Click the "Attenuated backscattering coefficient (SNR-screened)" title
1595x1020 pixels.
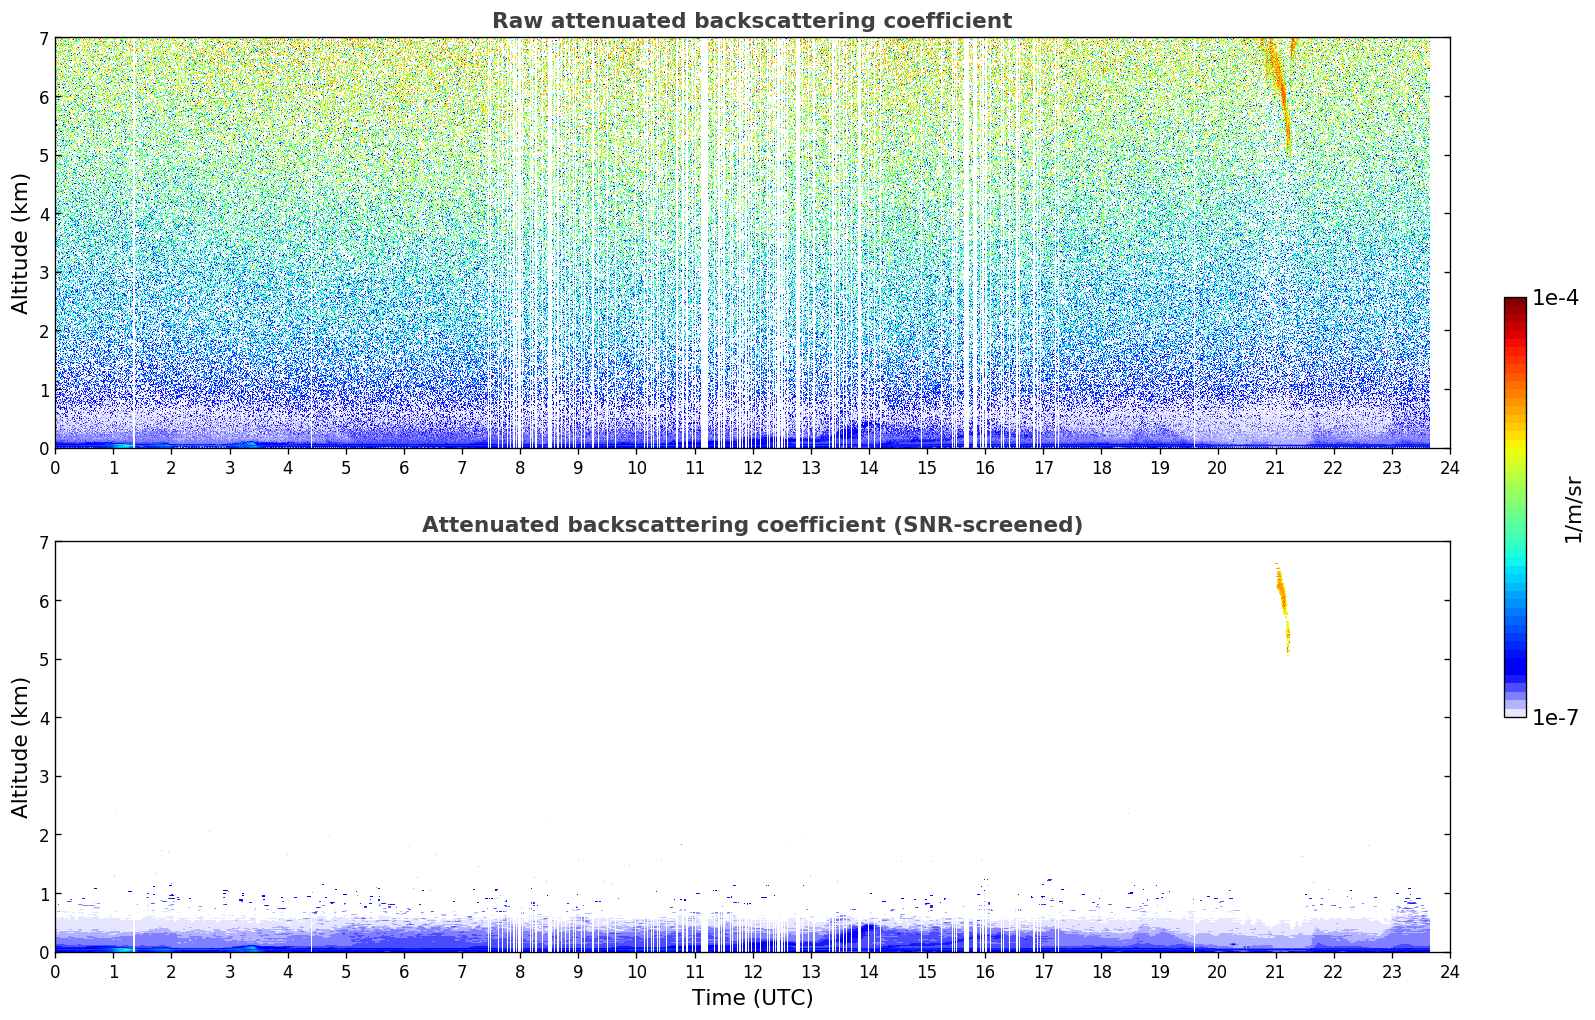pos(752,525)
